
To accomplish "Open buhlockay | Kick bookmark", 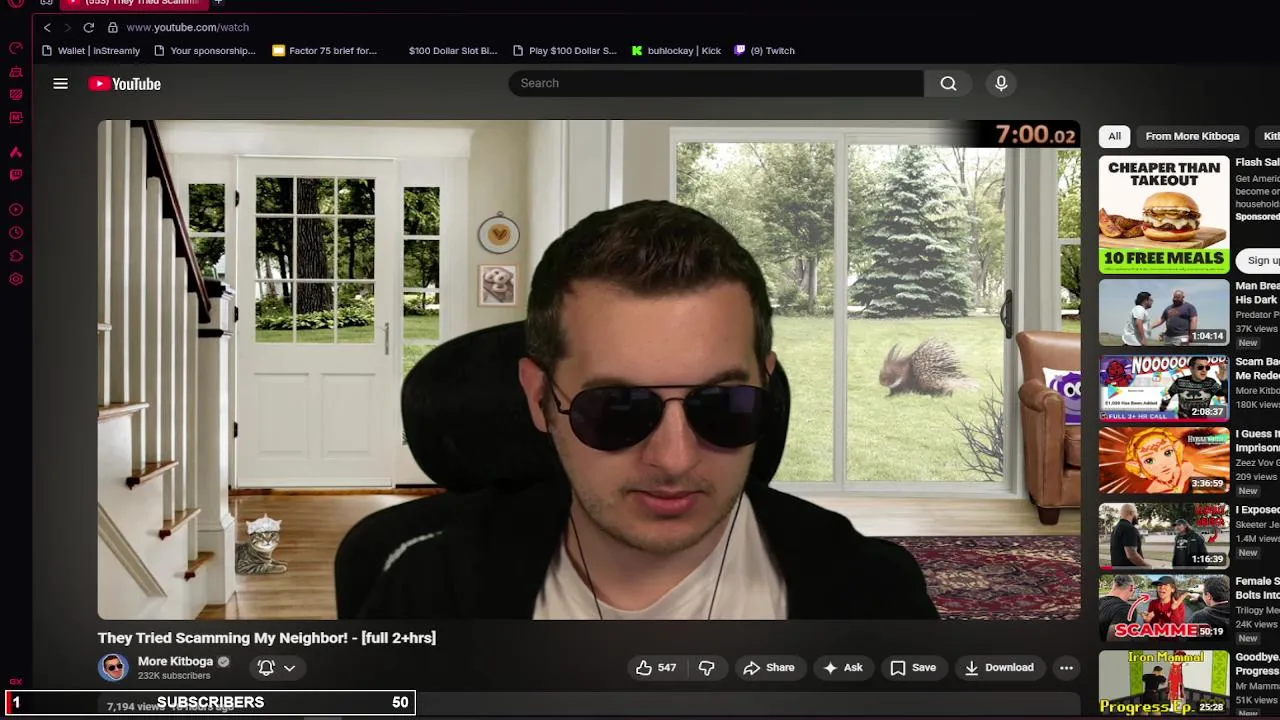I will click(676, 51).
